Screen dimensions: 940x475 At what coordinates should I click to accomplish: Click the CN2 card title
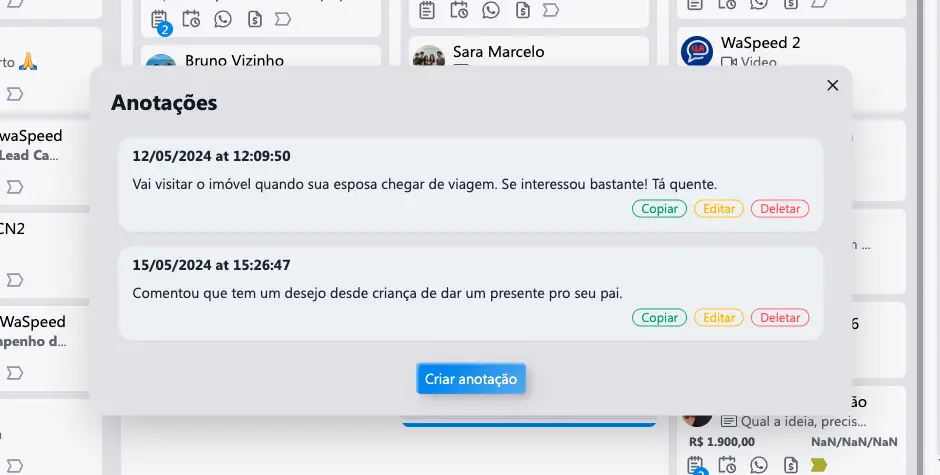pyautogui.click(x=12, y=229)
